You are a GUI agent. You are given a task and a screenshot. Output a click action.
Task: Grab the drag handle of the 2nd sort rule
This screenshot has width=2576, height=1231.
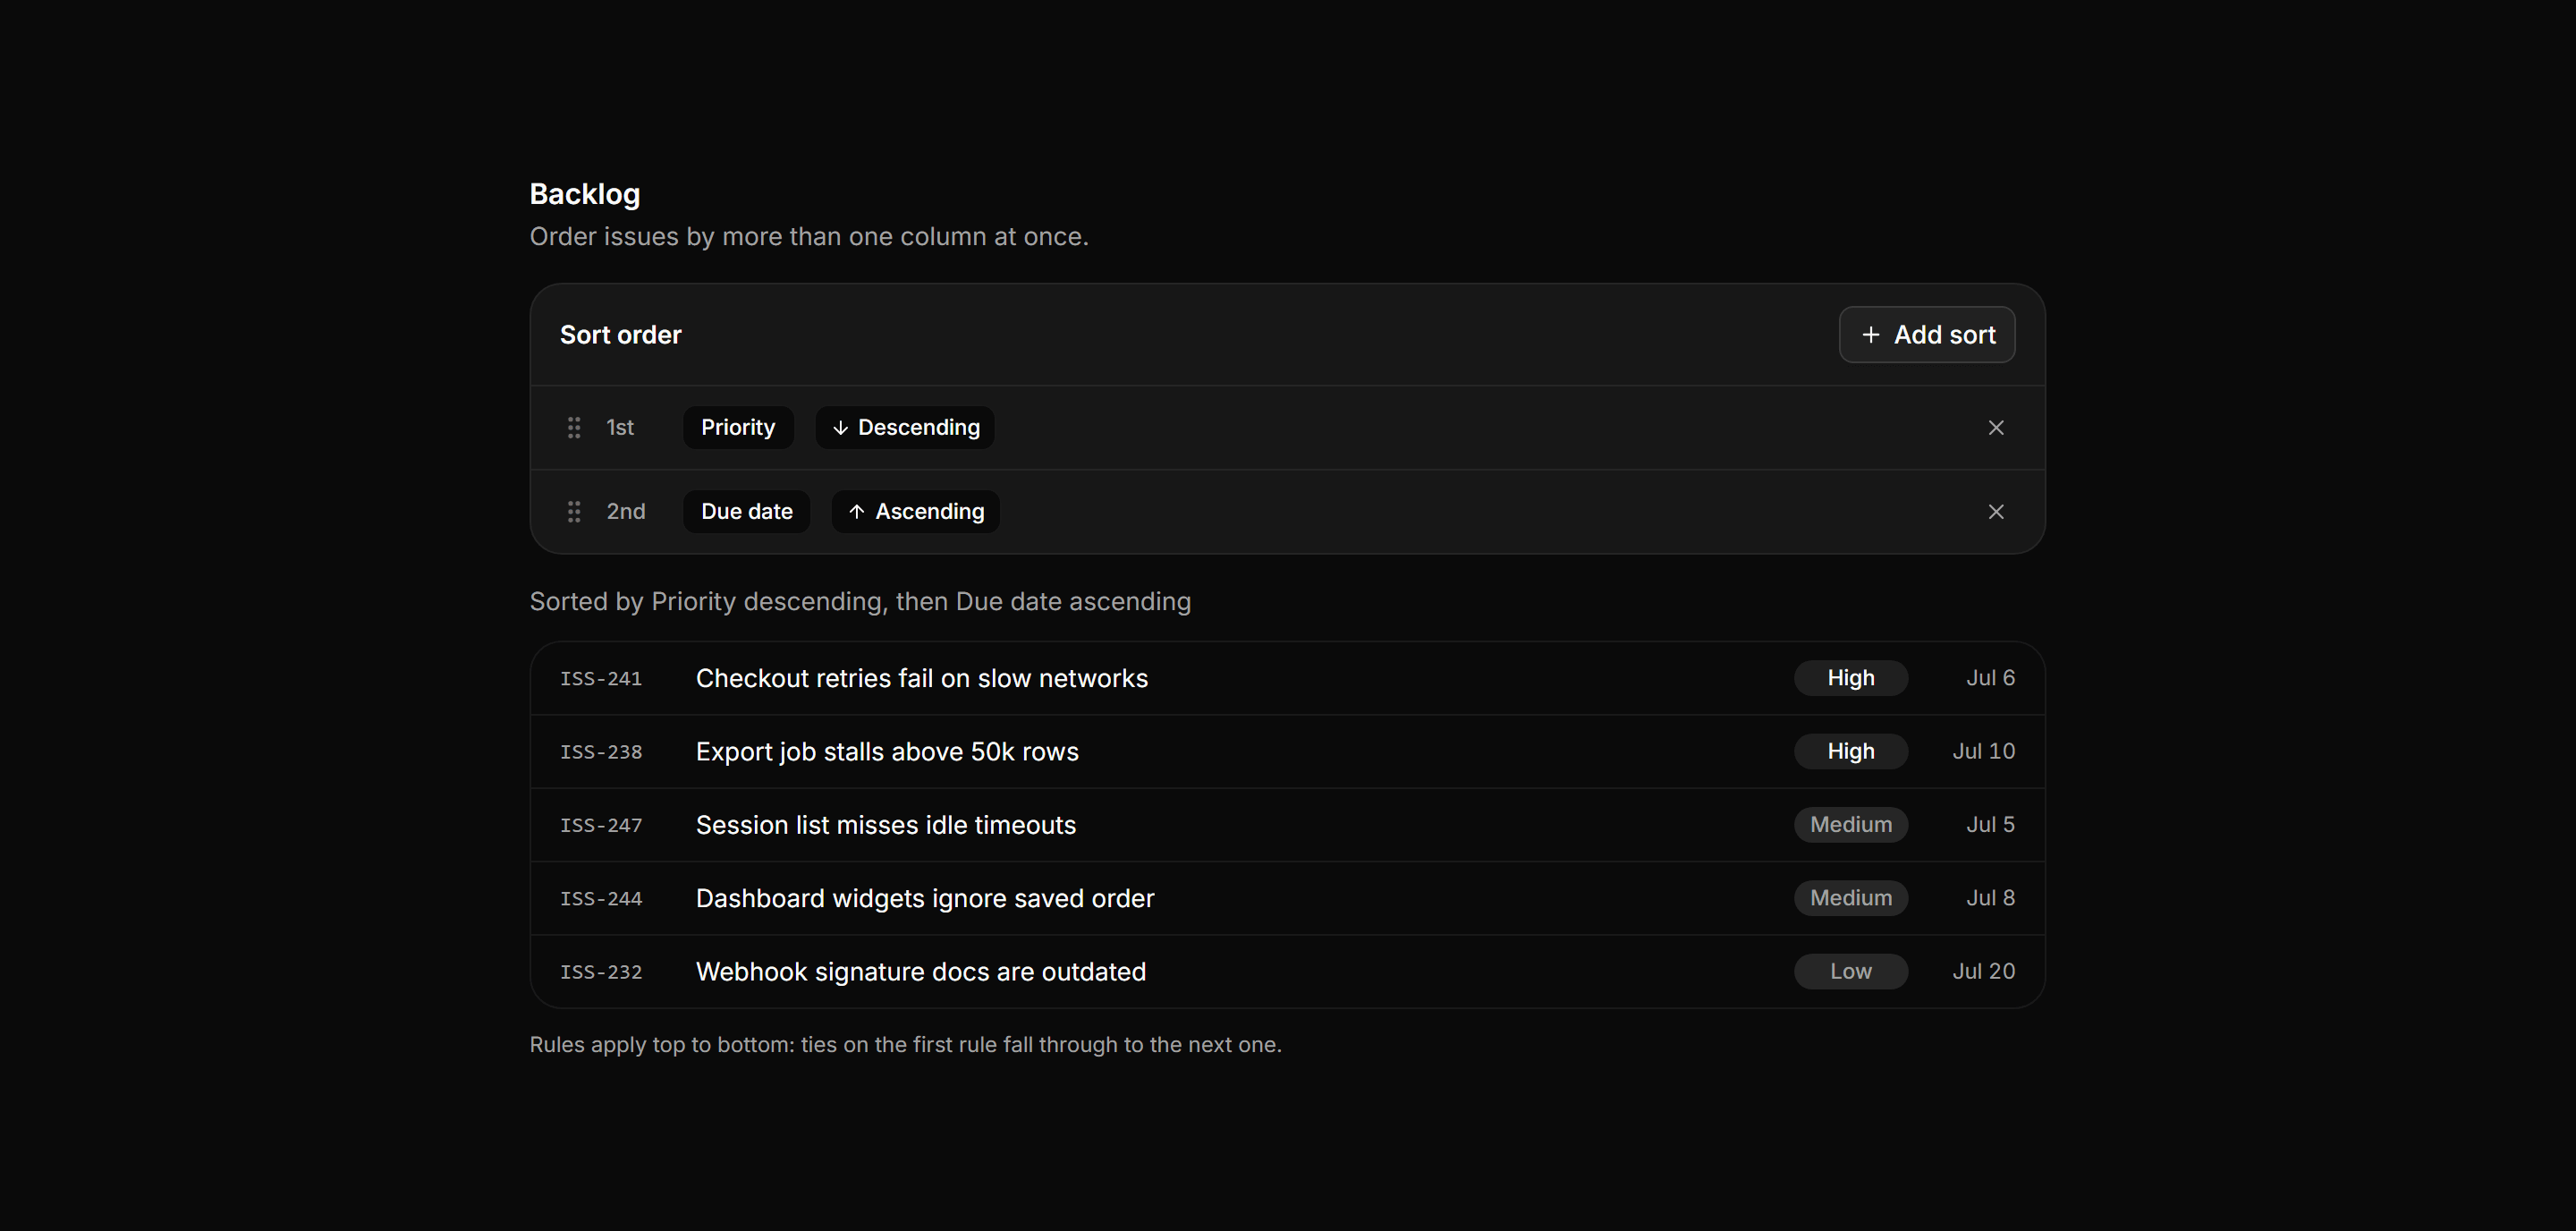[x=574, y=512]
